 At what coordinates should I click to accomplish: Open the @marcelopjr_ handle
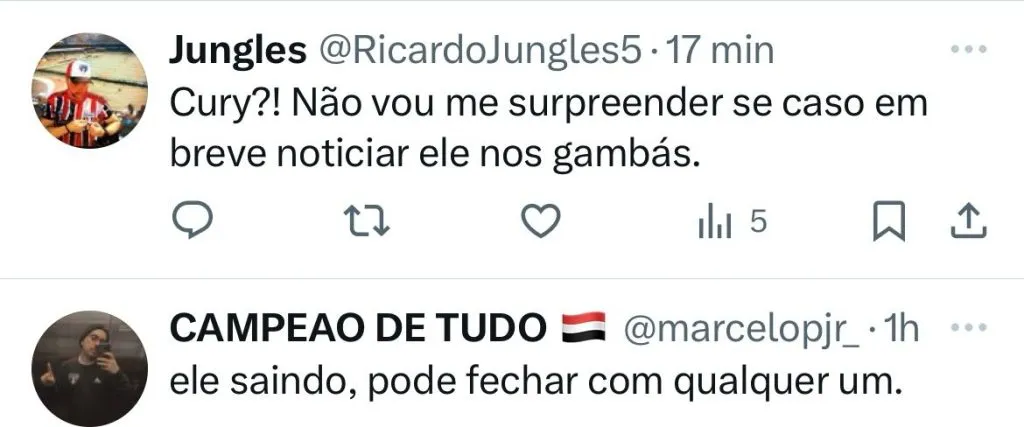pyautogui.click(x=743, y=330)
